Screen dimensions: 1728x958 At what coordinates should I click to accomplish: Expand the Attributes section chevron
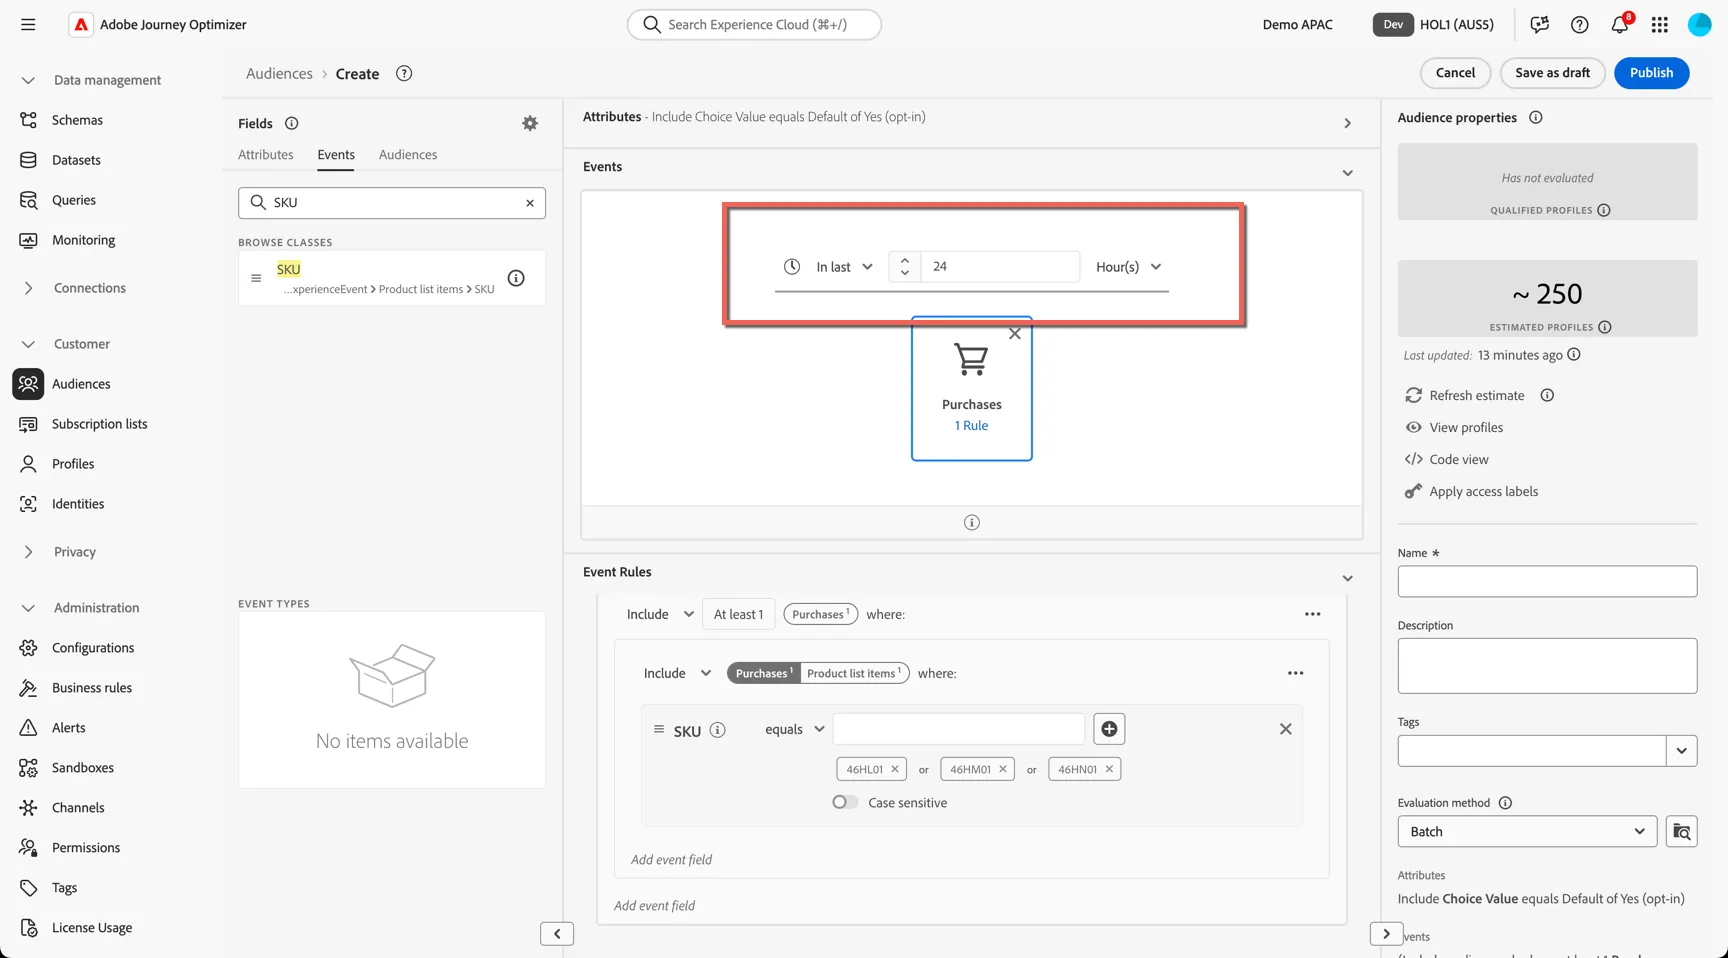coord(1347,124)
